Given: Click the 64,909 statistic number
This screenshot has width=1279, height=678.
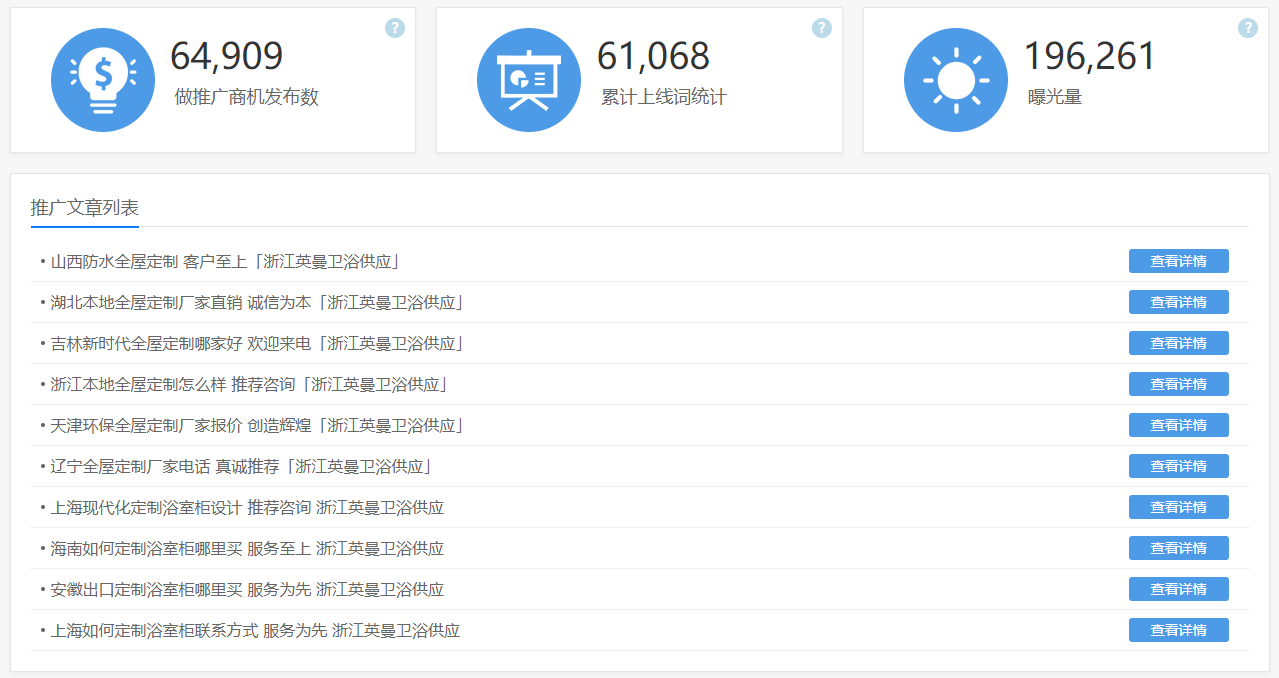Looking at the screenshot, I should [227, 57].
